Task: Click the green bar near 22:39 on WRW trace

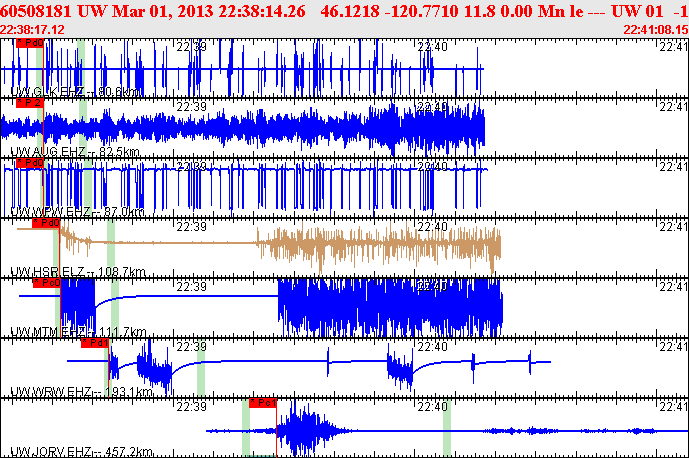Action: (x=201, y=368)
